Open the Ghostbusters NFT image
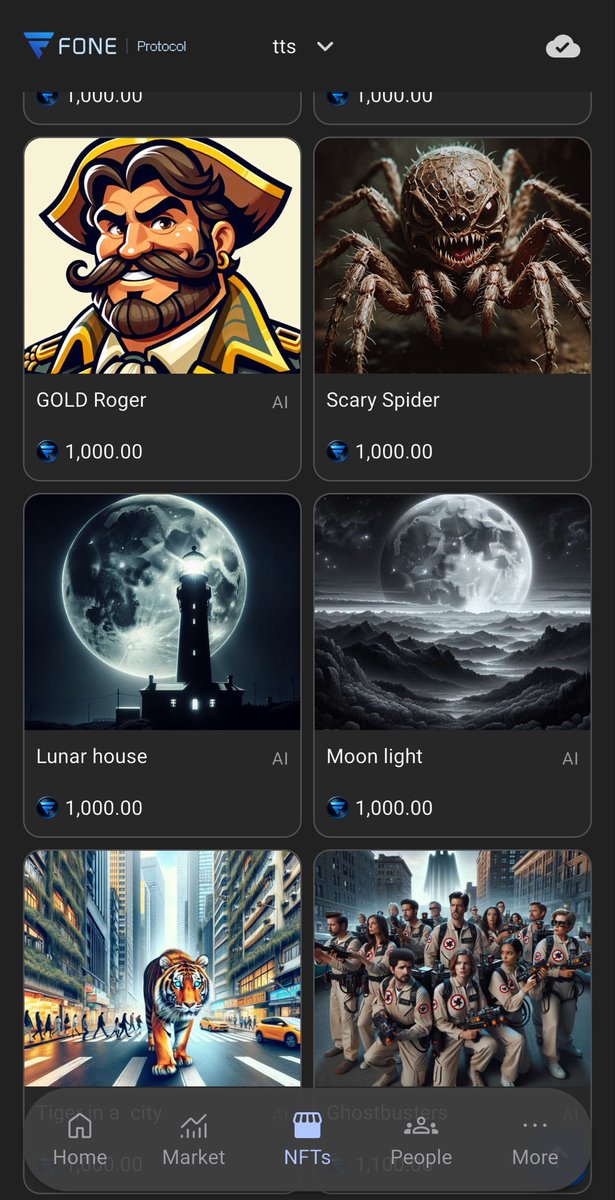The height and width of the screenshot is (1200, 615). click(452, 968)
